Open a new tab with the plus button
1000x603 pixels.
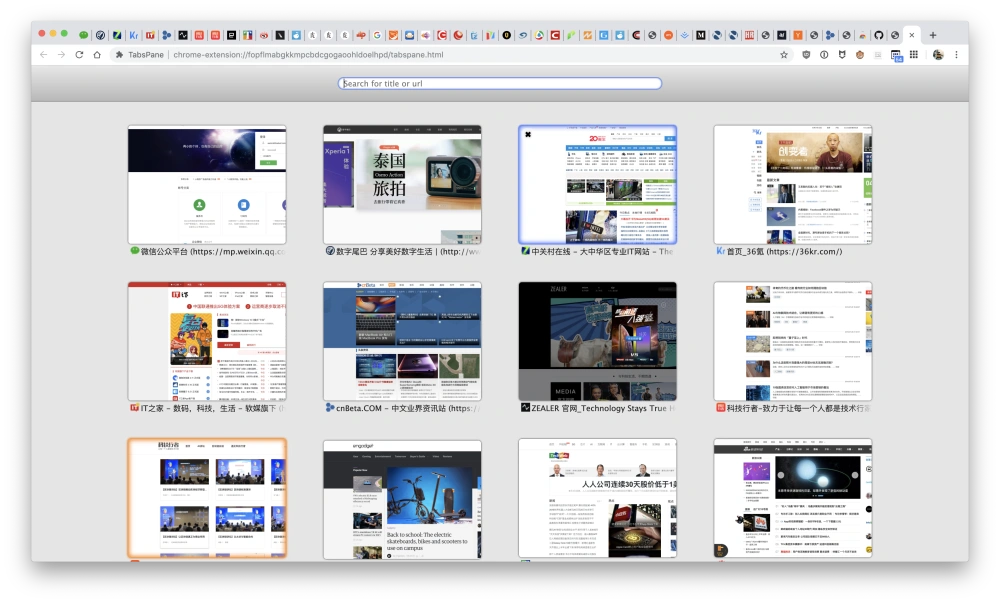point(933,34)
